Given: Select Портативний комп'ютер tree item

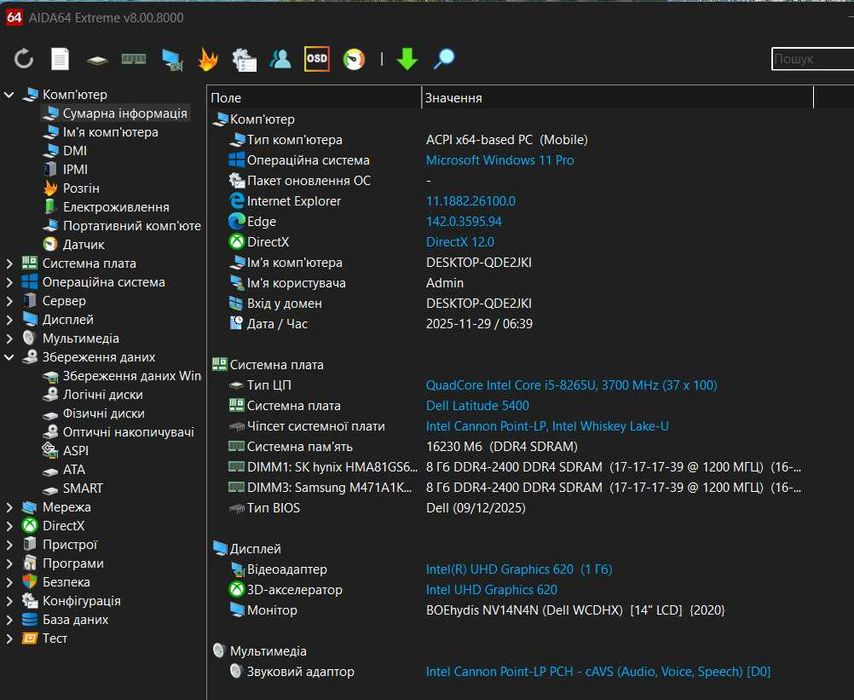Looking at the screenshot, I should pos(132,226).
